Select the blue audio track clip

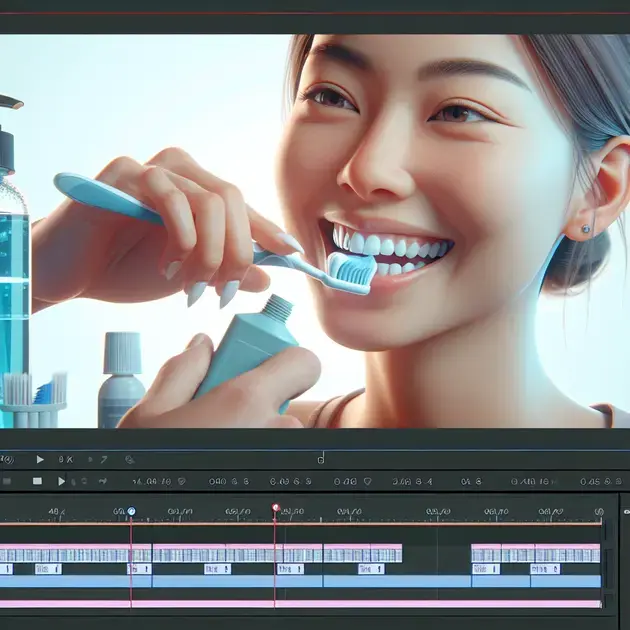click(300, 581)
